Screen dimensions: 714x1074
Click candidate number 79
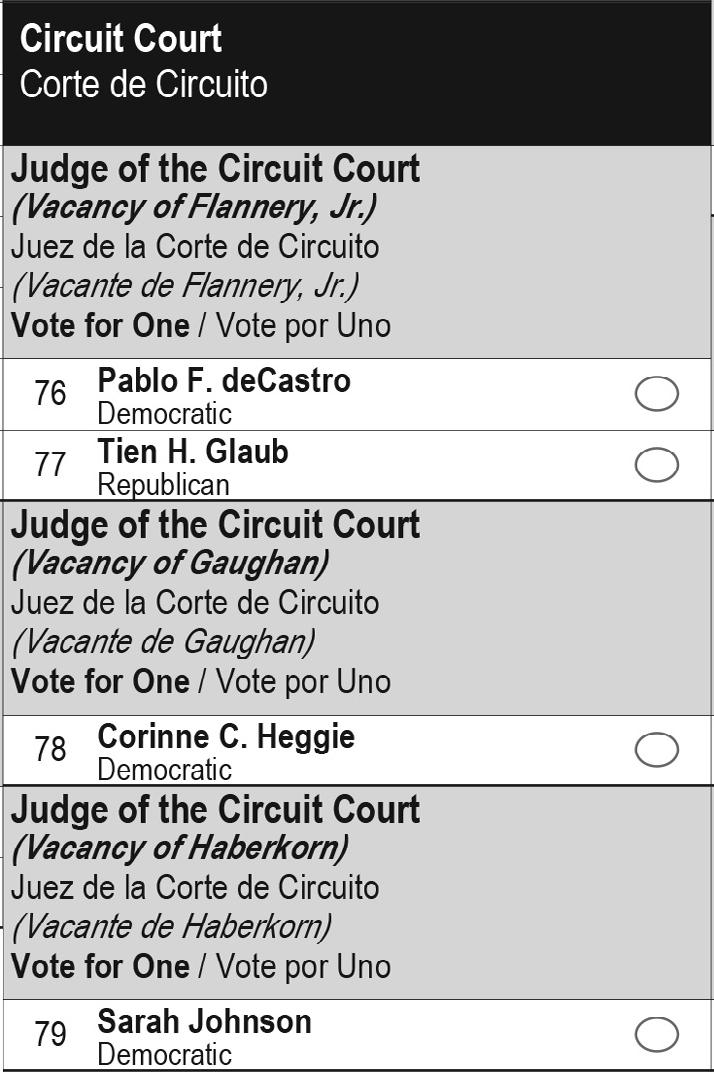pos(50,1034)
